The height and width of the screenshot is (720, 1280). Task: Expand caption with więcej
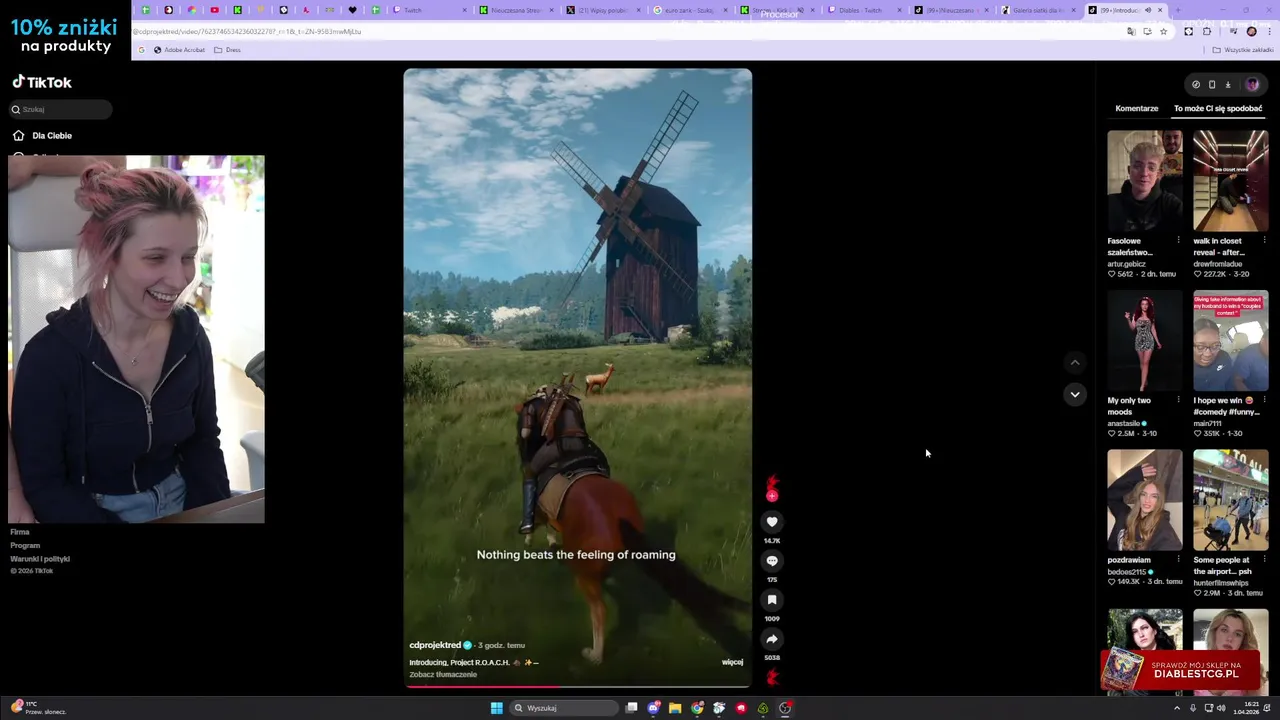click(x=732, y=662)
